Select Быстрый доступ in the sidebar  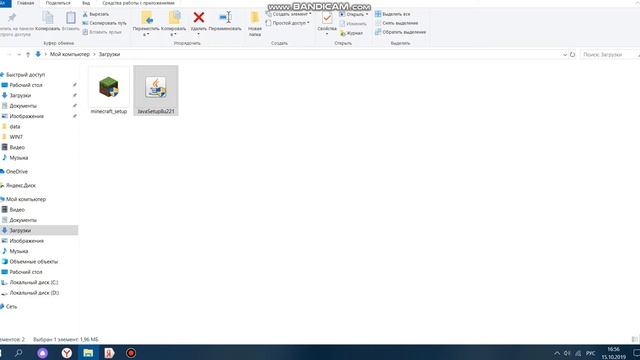[x=25, y=75]
